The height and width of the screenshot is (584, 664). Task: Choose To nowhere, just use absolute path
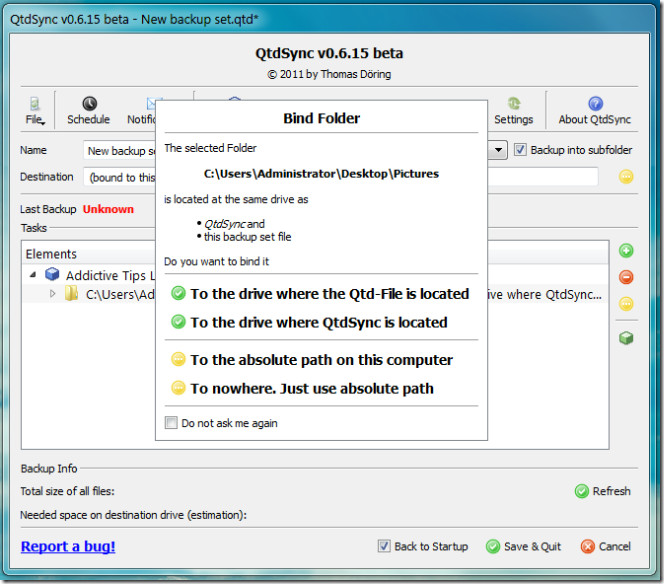(302, 388)
